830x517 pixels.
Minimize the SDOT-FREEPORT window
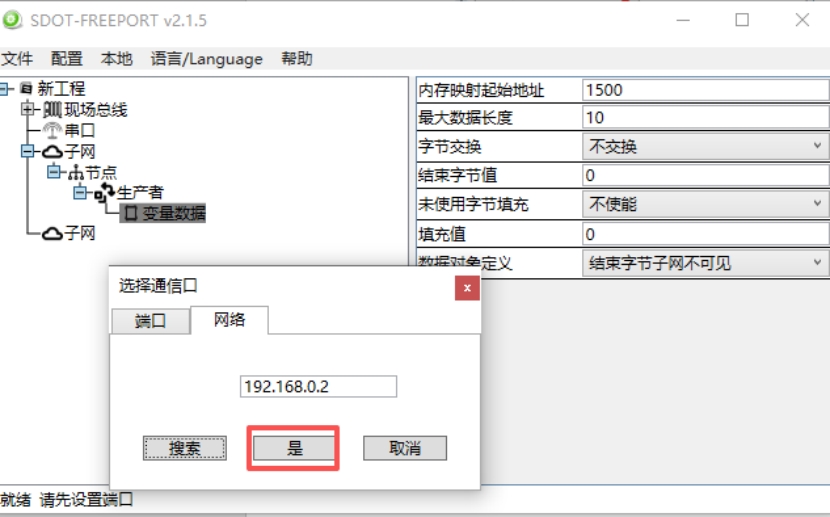click(x=683, y=20)
